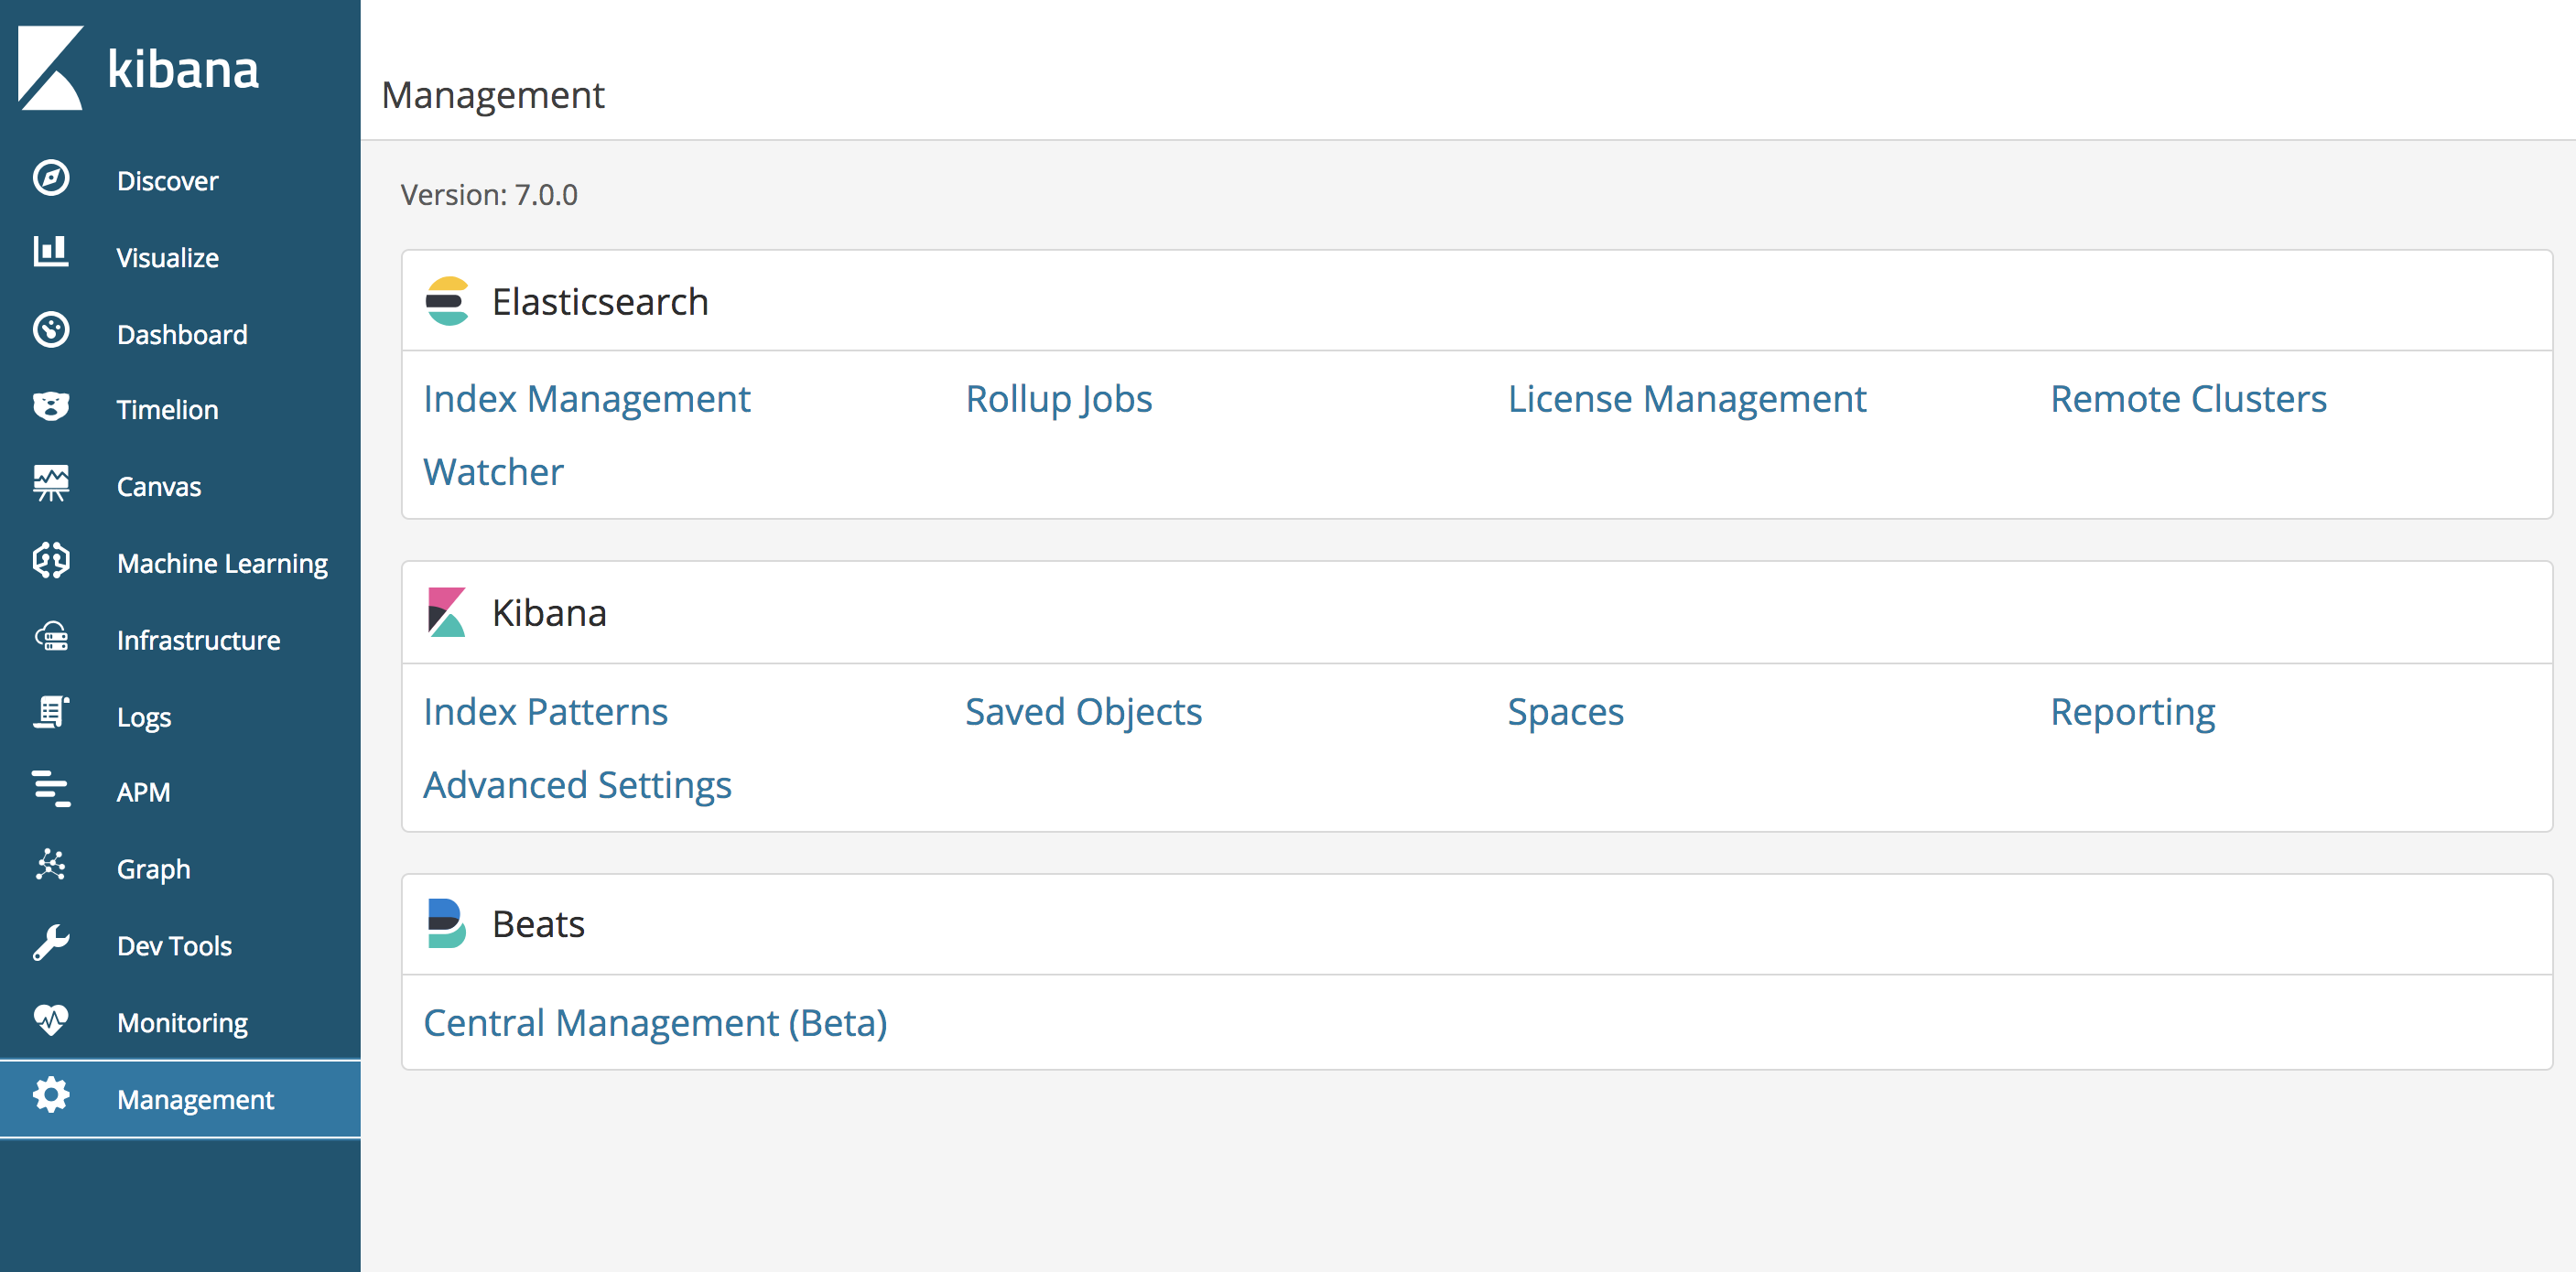Open Index Management link
Viewport: 2576px width, 1272px height.
pyautogui.click(x=586, y=399)
